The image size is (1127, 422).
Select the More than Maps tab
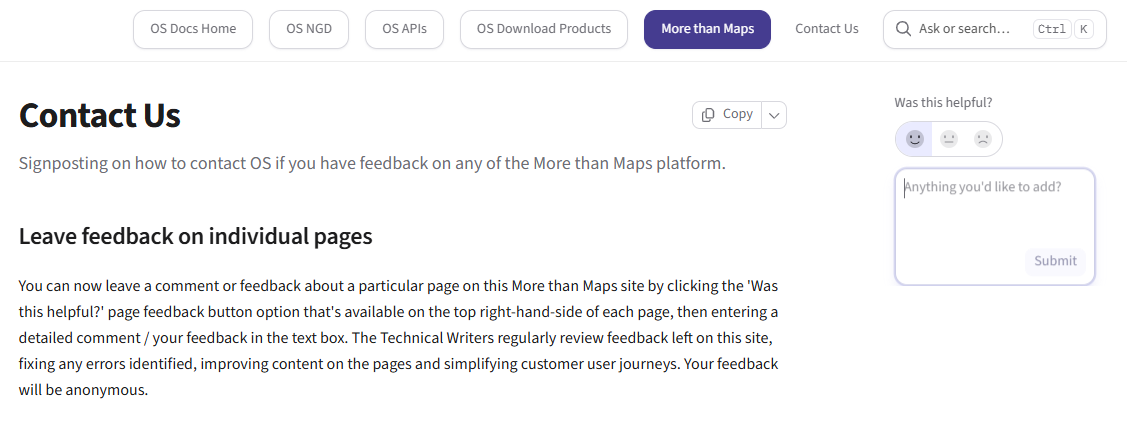[x=707, y=29]
